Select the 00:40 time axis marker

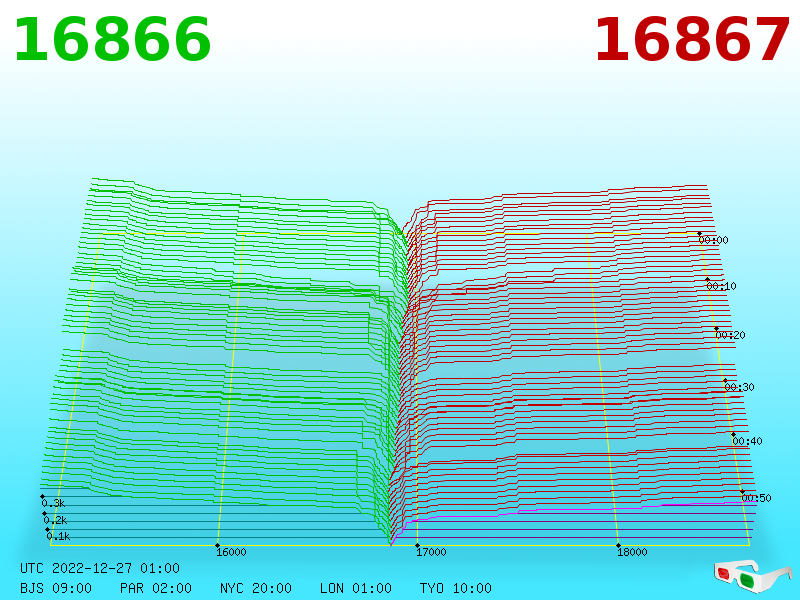(747, 441)
